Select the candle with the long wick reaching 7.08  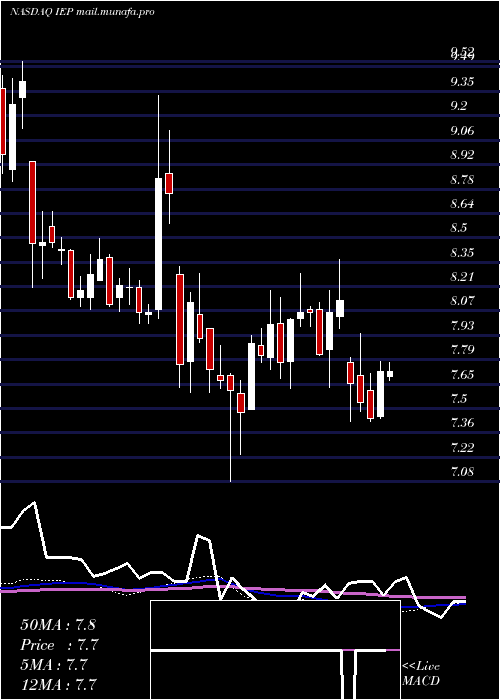point(230,383)
